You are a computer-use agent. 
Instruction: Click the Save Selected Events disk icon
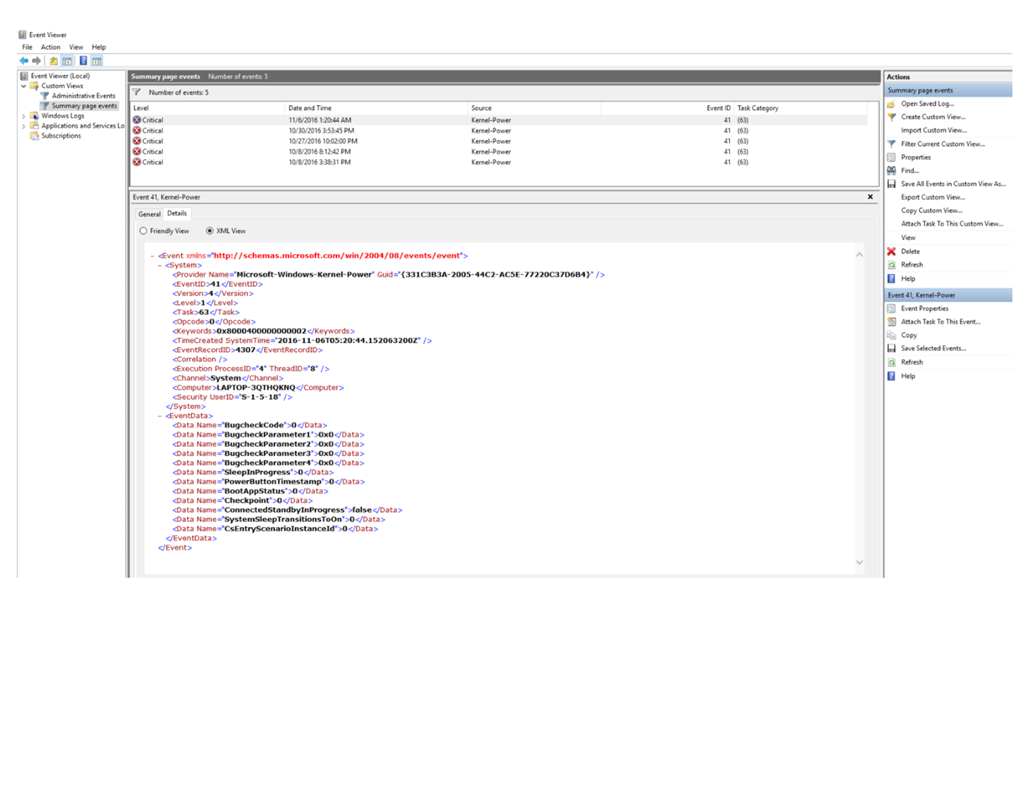891,349
